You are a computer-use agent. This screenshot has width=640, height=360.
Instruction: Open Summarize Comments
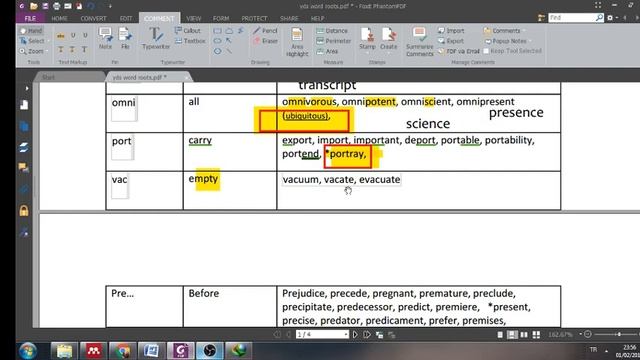420,42
